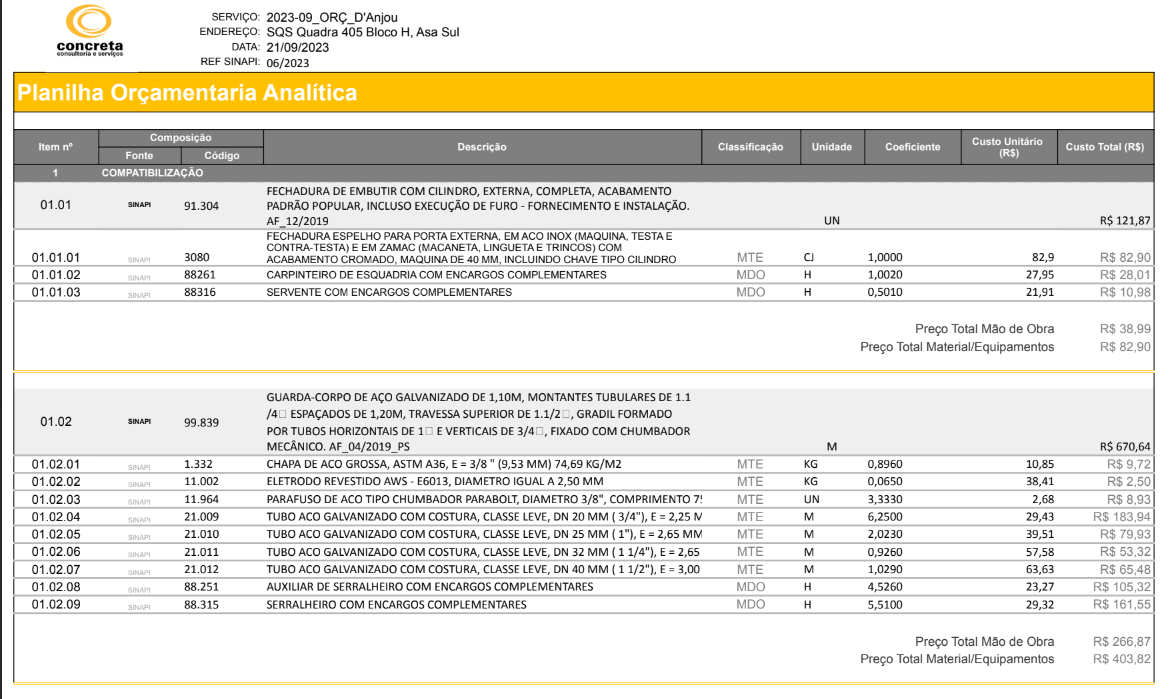
Task: Click labor total R$ 266,87
Action: 1122,642
